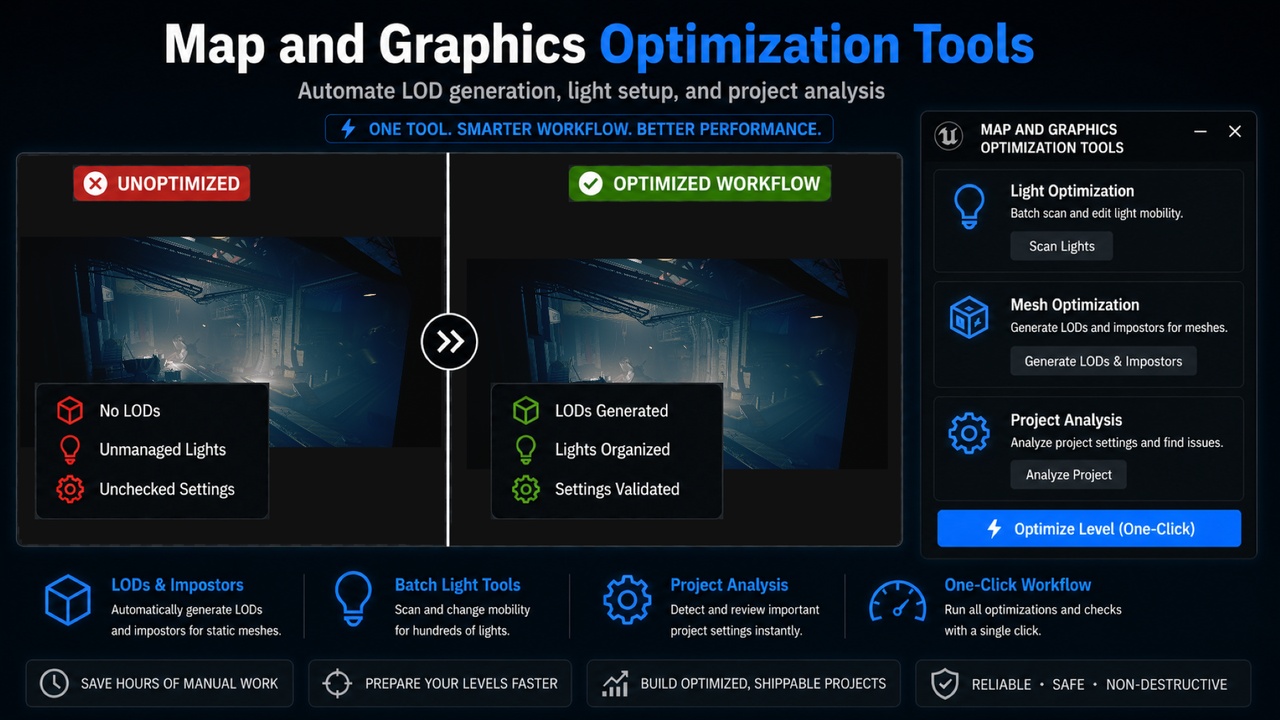Click the green cube icon beside LODs Generated
The height and width of the screenshot is (720, 1280).
526,410
